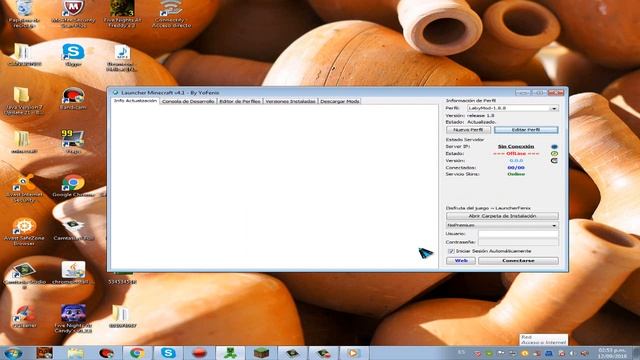Open the Editor de Perfiles tab

click(240, 101)
